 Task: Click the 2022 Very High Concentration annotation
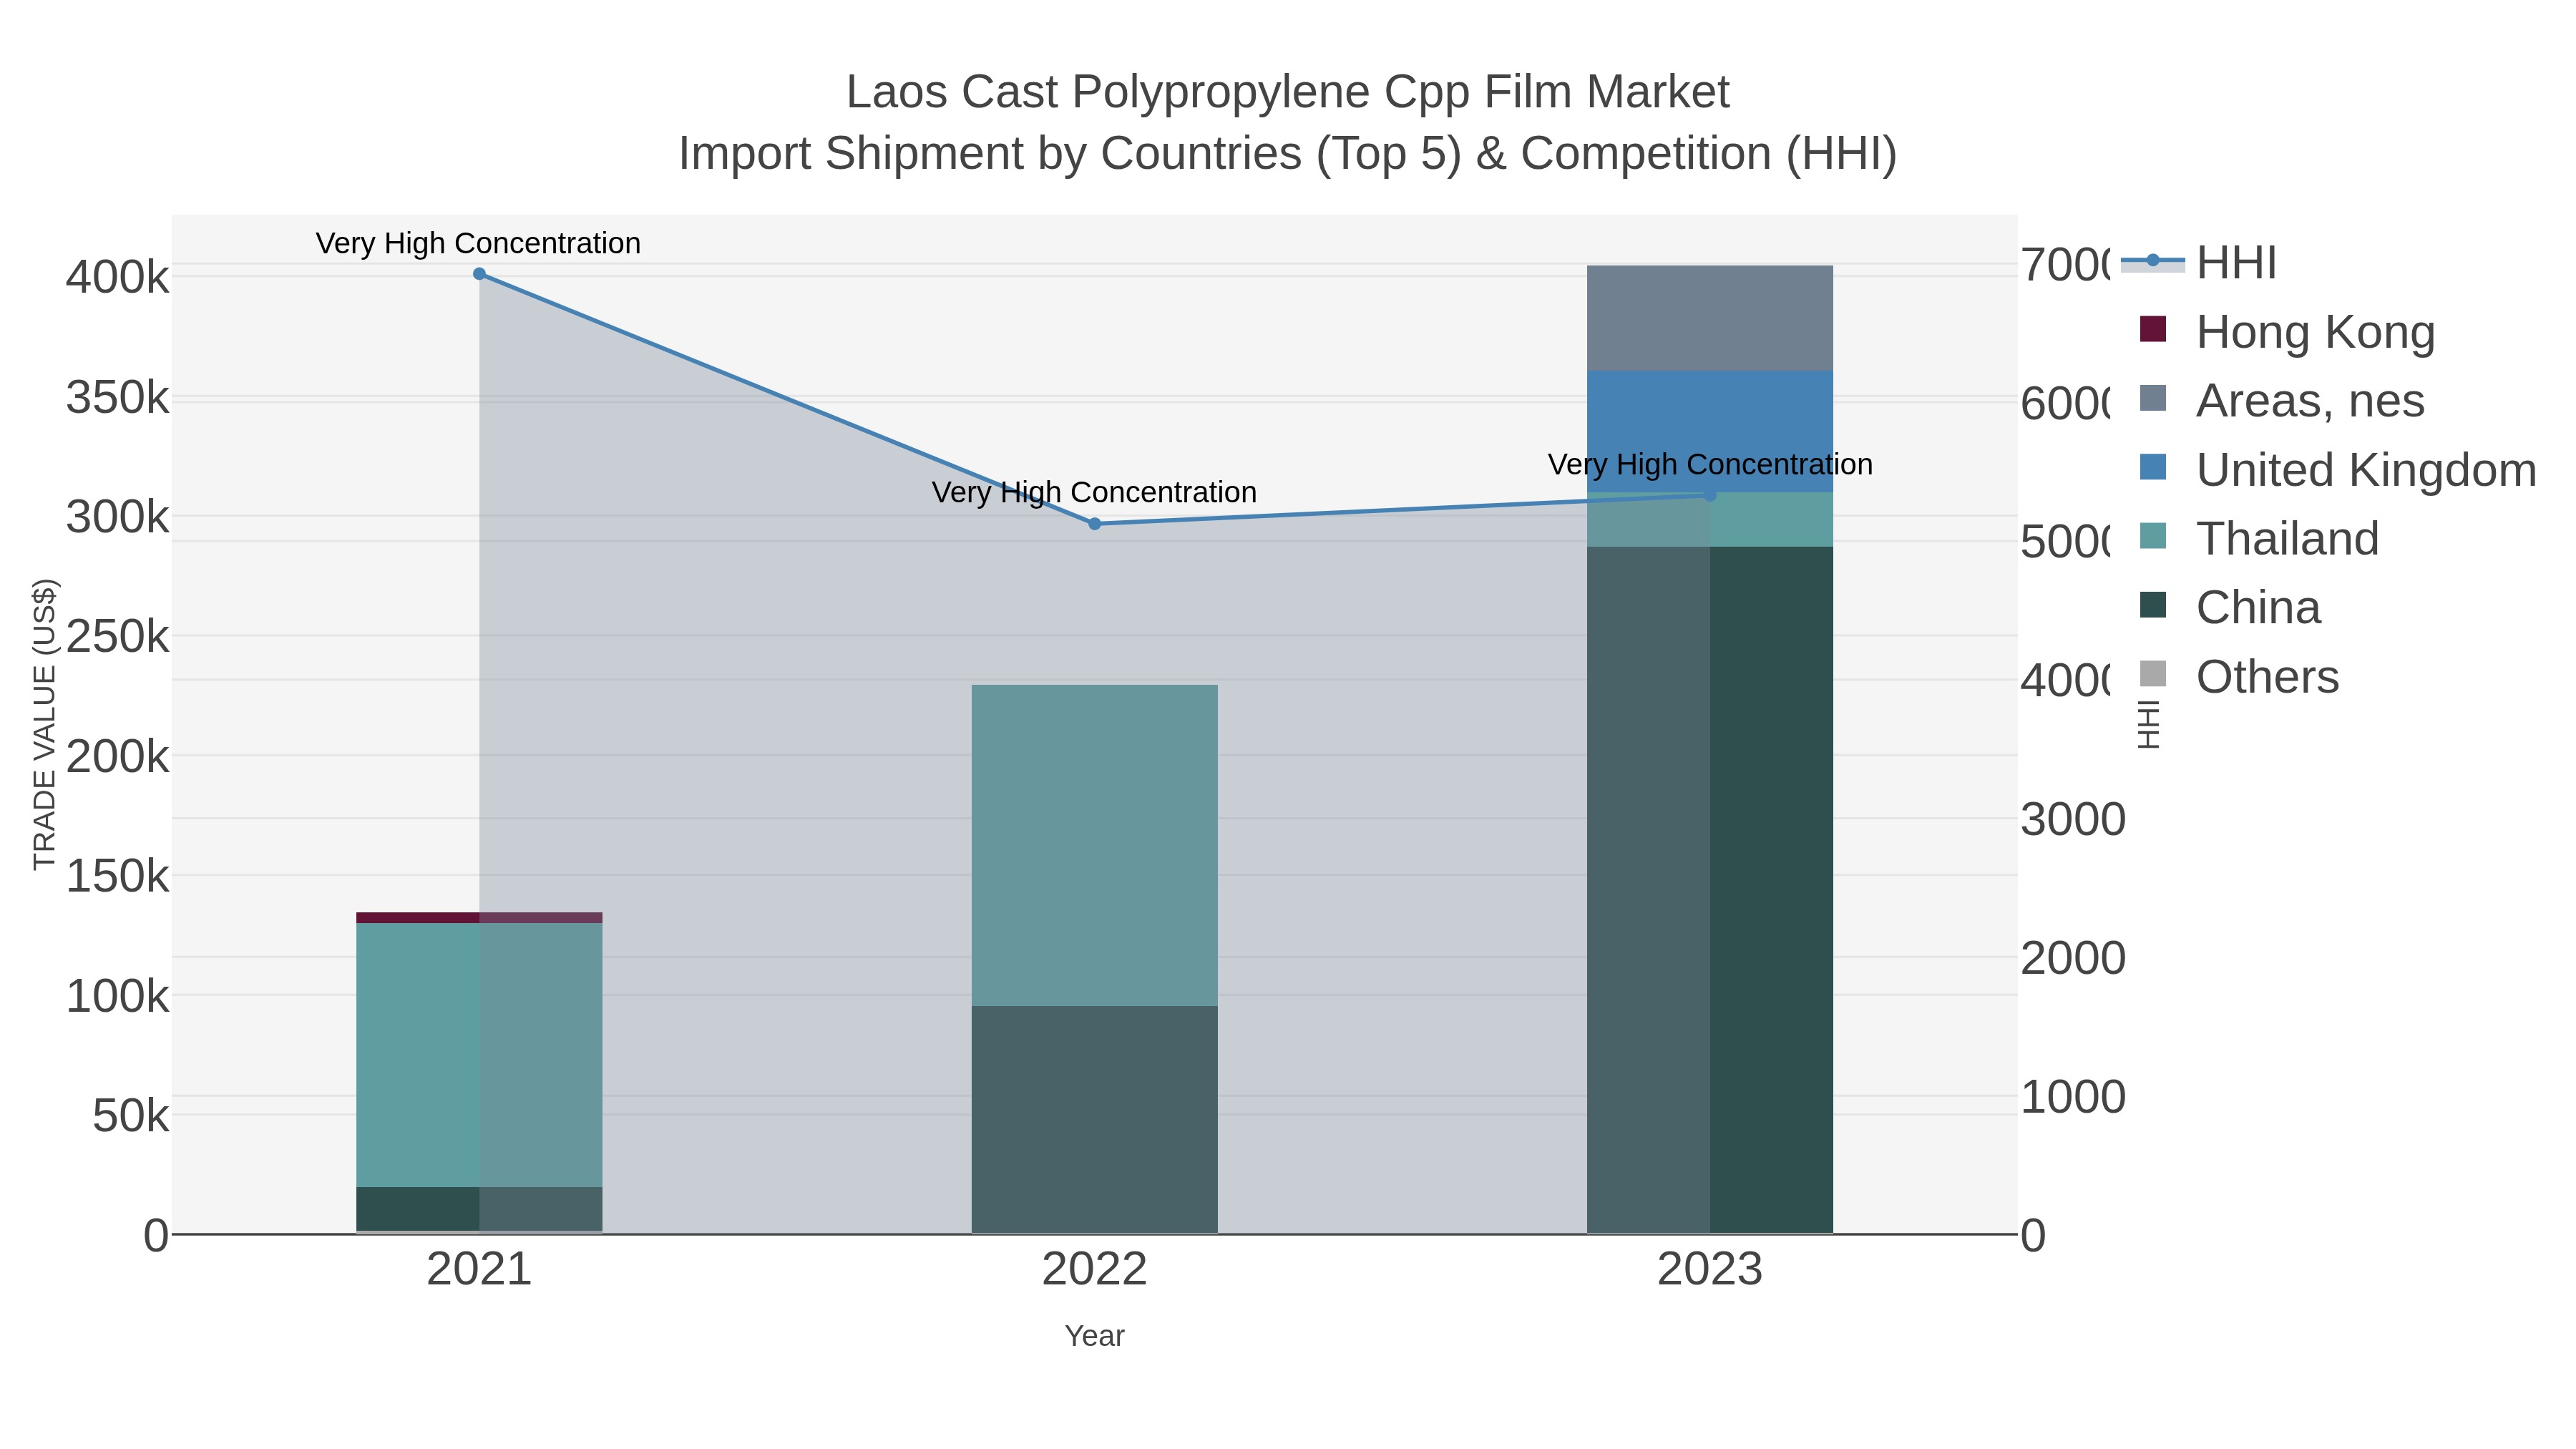tap(1094, 493)
